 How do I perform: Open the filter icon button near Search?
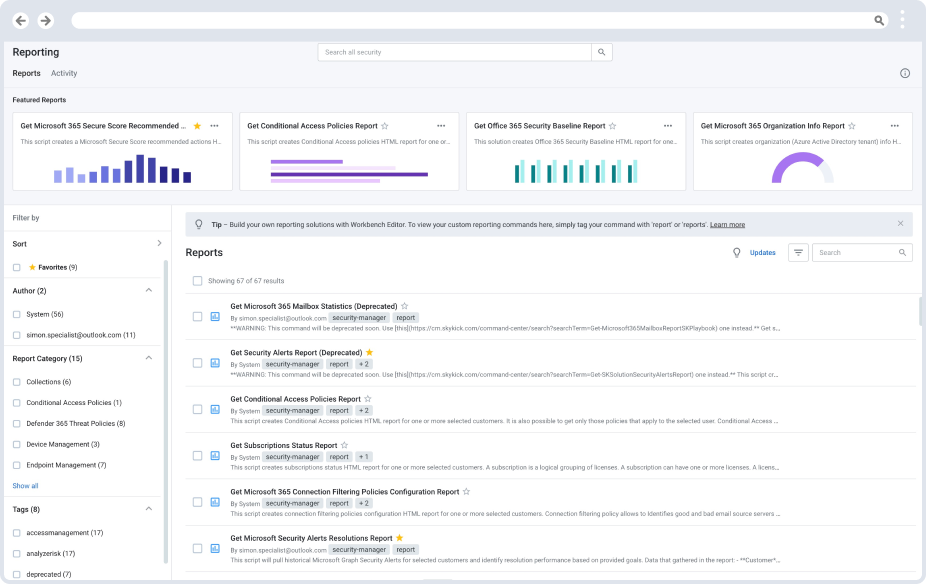pyautogui.click(x=798, y=253)
